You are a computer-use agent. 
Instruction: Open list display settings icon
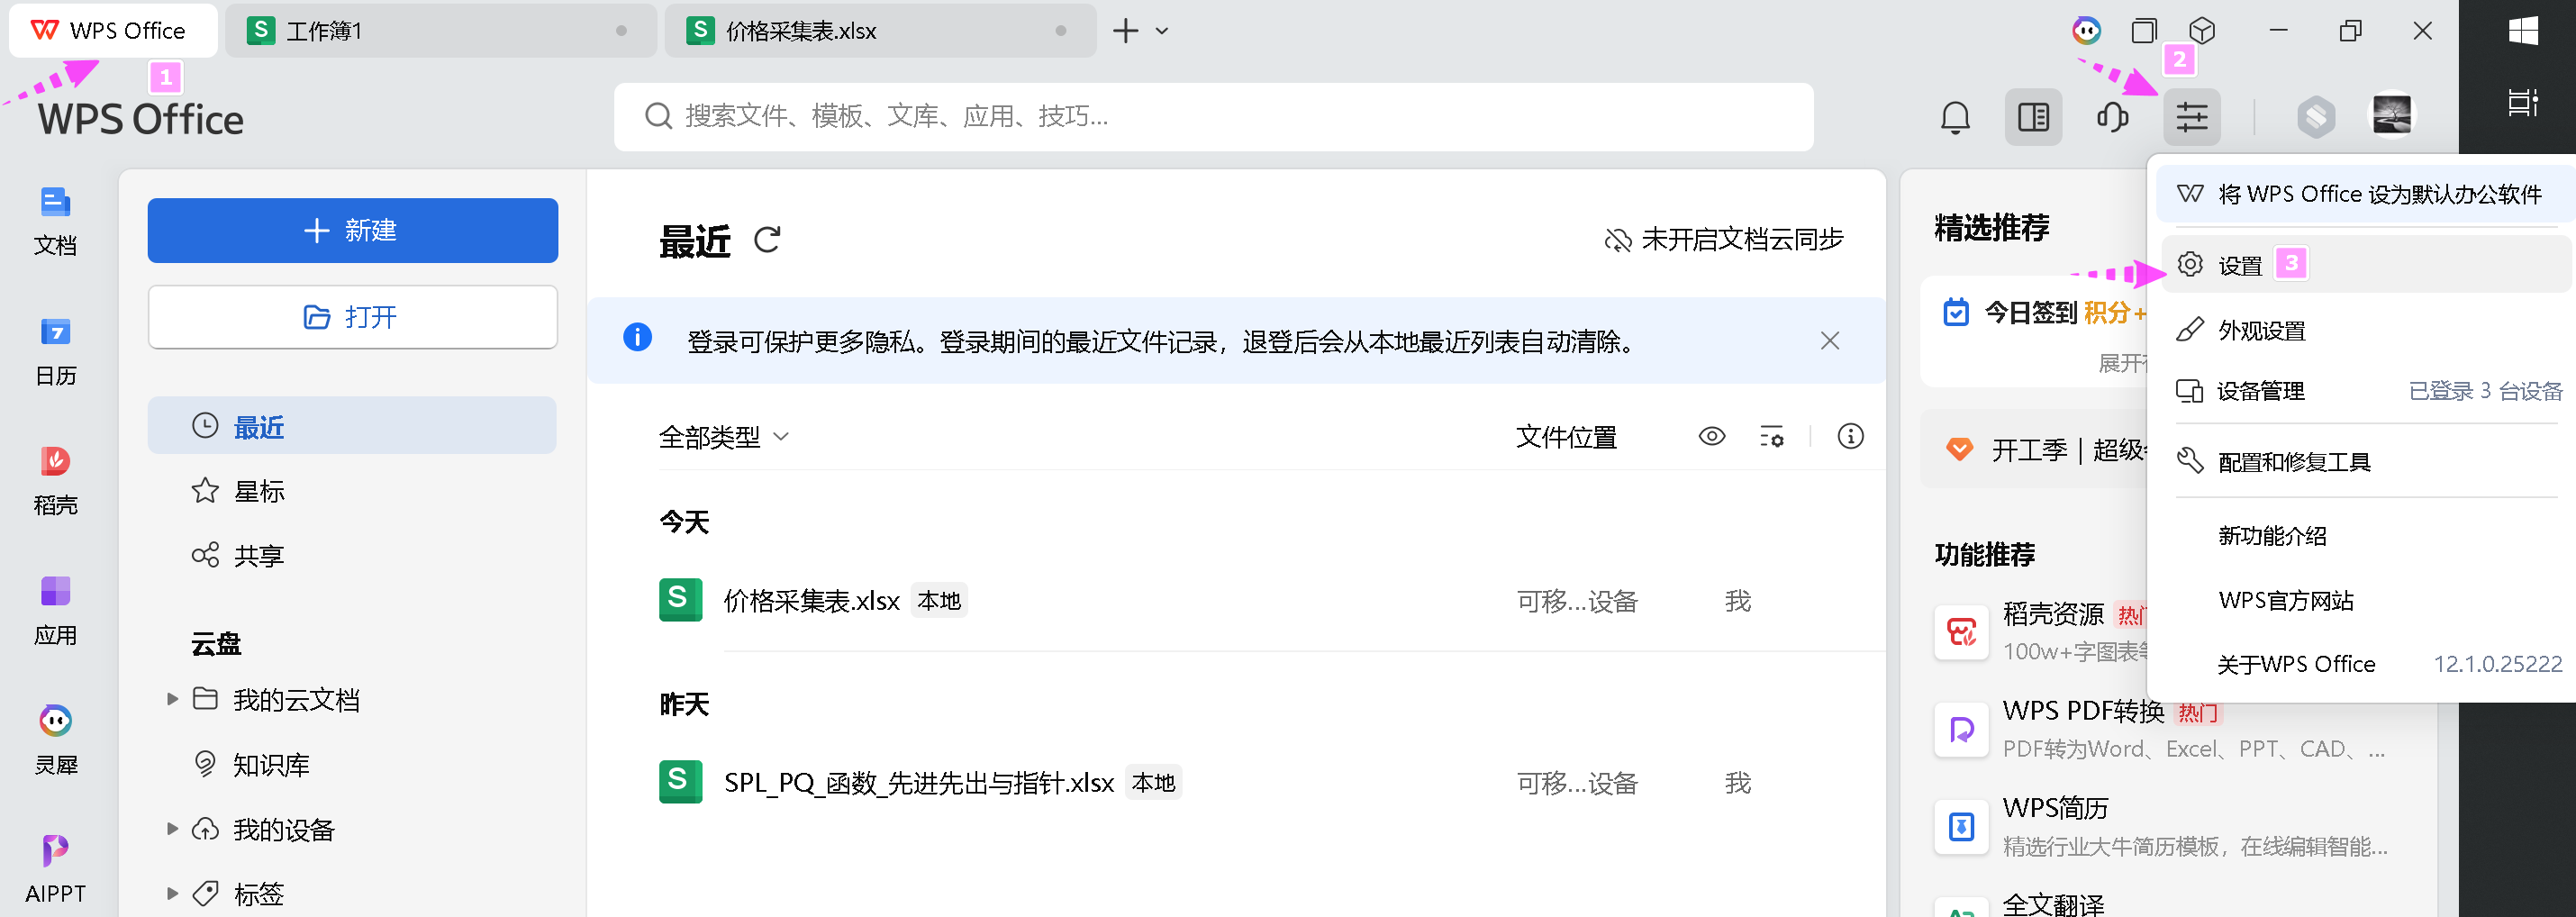point(1771,437)
